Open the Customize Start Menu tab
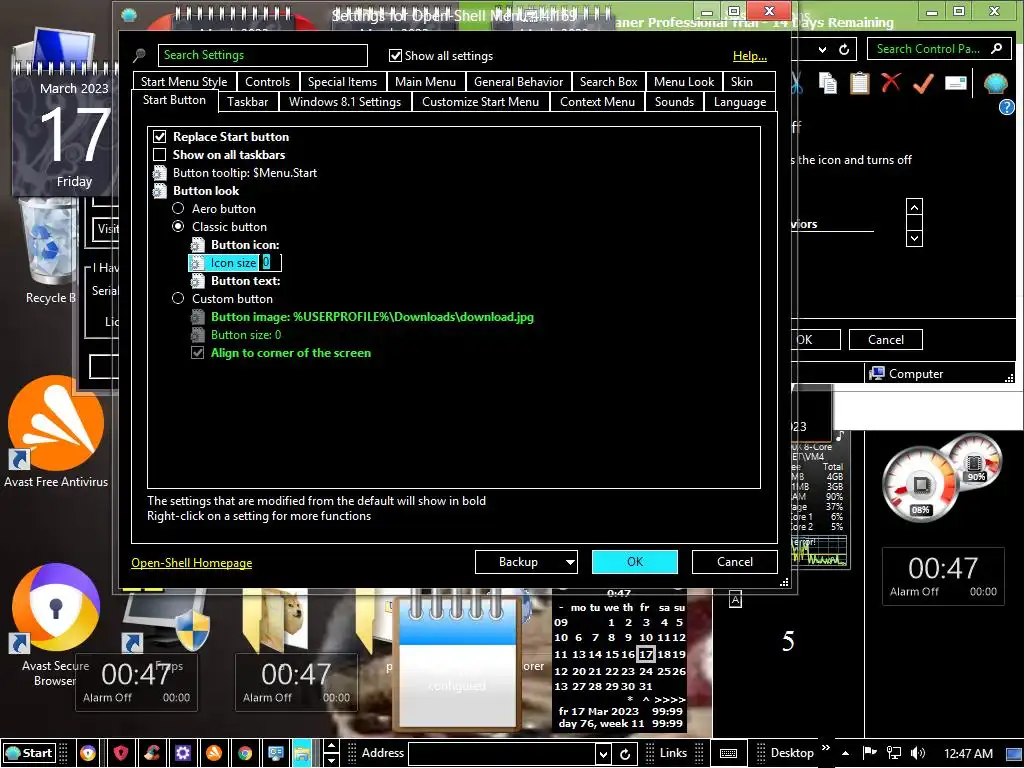 click(x=480, y=102)
